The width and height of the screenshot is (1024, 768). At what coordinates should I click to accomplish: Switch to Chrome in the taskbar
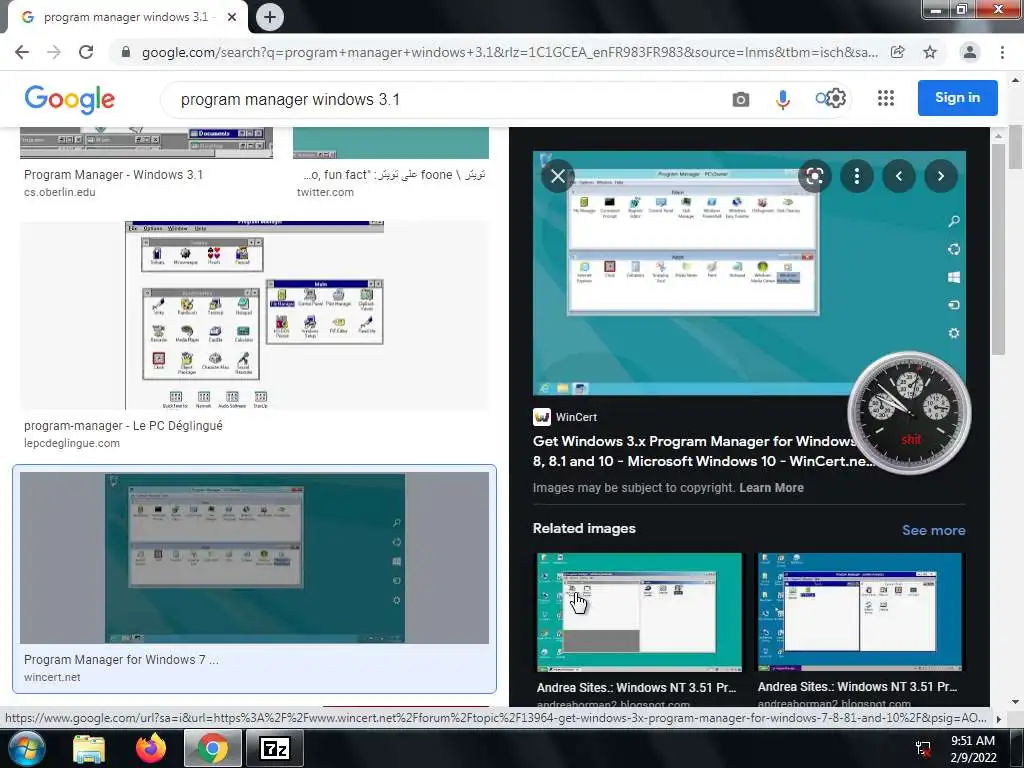pos(212,748)
